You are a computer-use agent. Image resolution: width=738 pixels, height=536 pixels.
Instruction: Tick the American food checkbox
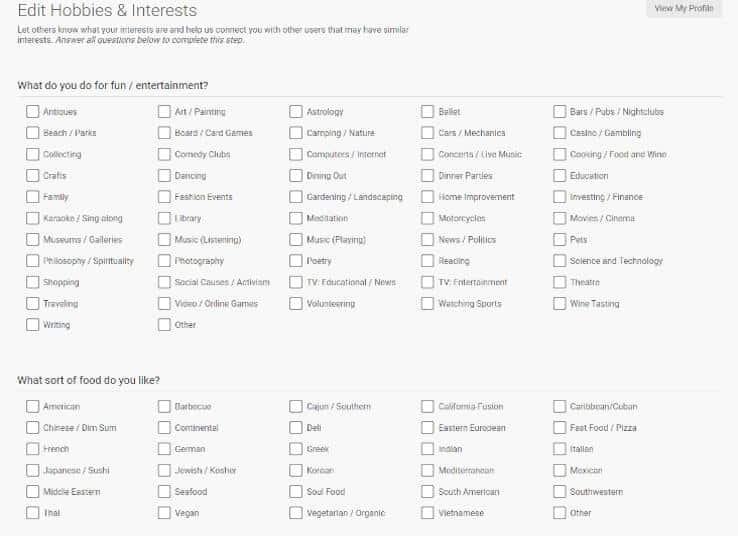click(x=32, y=406)
